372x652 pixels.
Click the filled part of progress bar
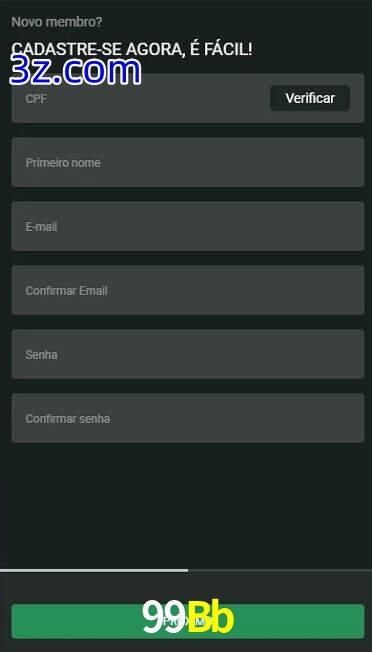click(x=94, y=570)
